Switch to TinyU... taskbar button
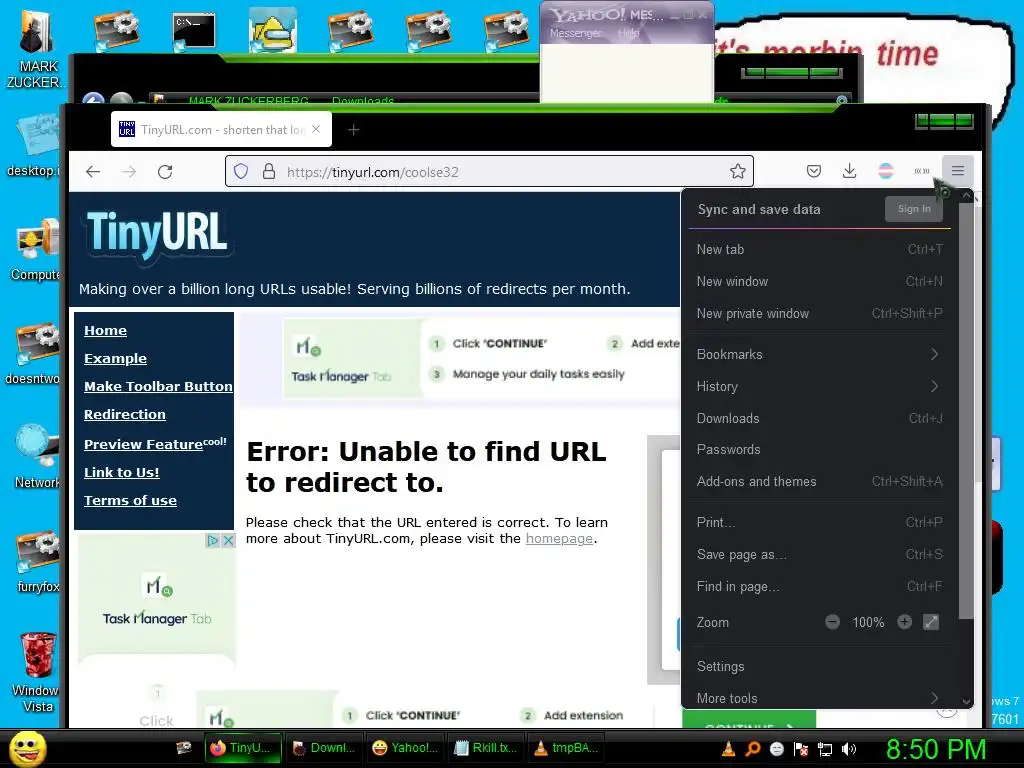Viewport: 1024px width, 768px height. (242, 748)
